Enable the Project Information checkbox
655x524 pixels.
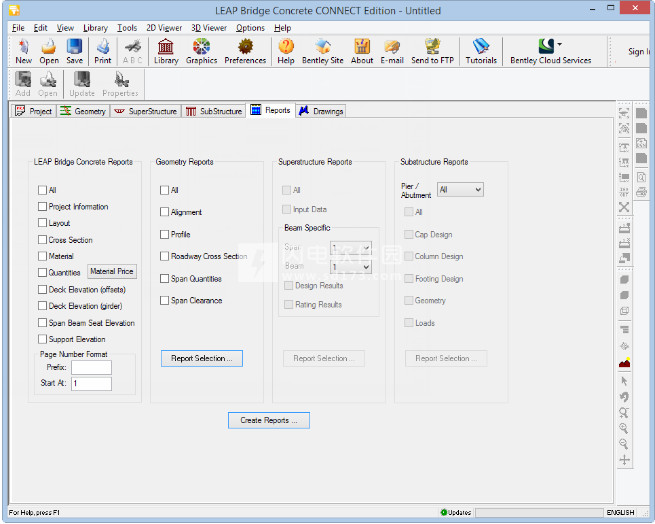pos(42,206)
